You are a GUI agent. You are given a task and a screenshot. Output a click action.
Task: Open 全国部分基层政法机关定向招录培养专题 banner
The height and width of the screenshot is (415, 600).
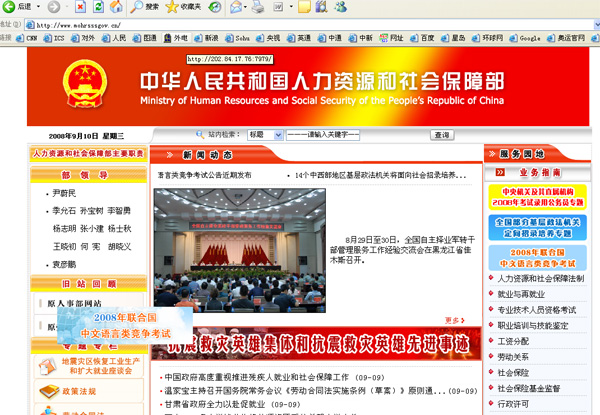pyautogui.click(x=537, y=228)
